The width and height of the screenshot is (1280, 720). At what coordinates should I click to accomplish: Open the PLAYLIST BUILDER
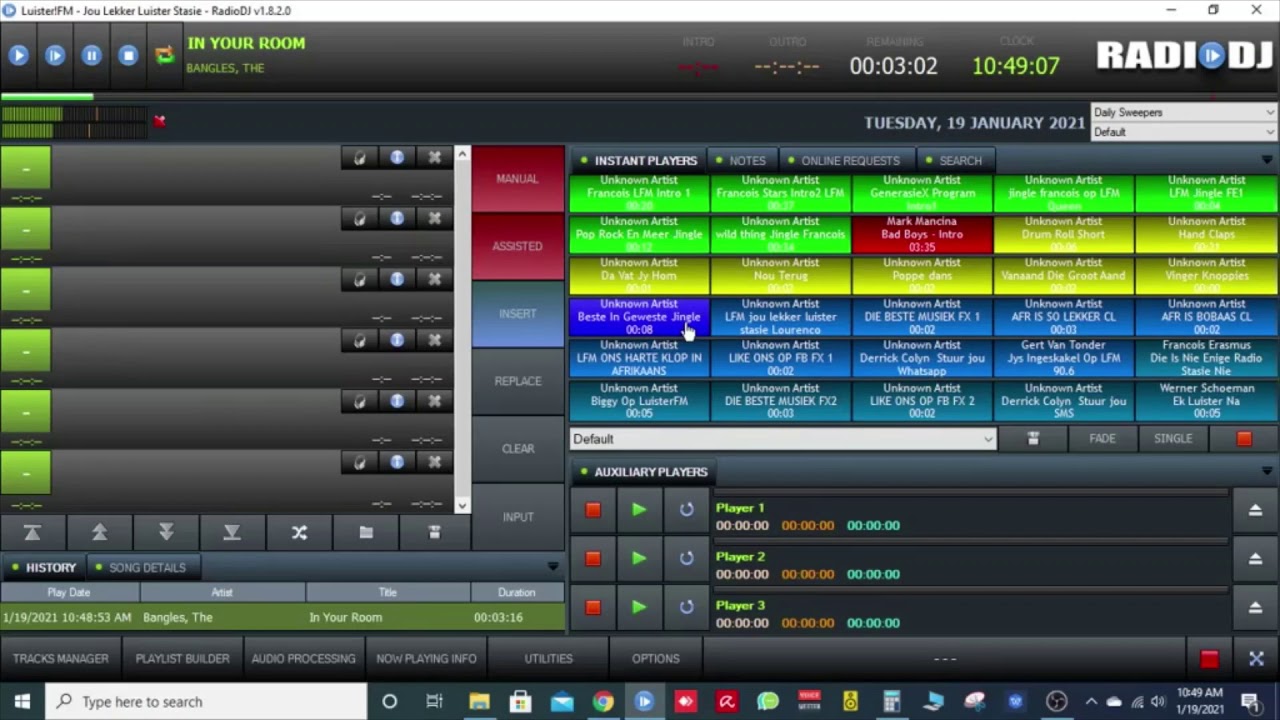pyautogui.click(x=182, y=659)
